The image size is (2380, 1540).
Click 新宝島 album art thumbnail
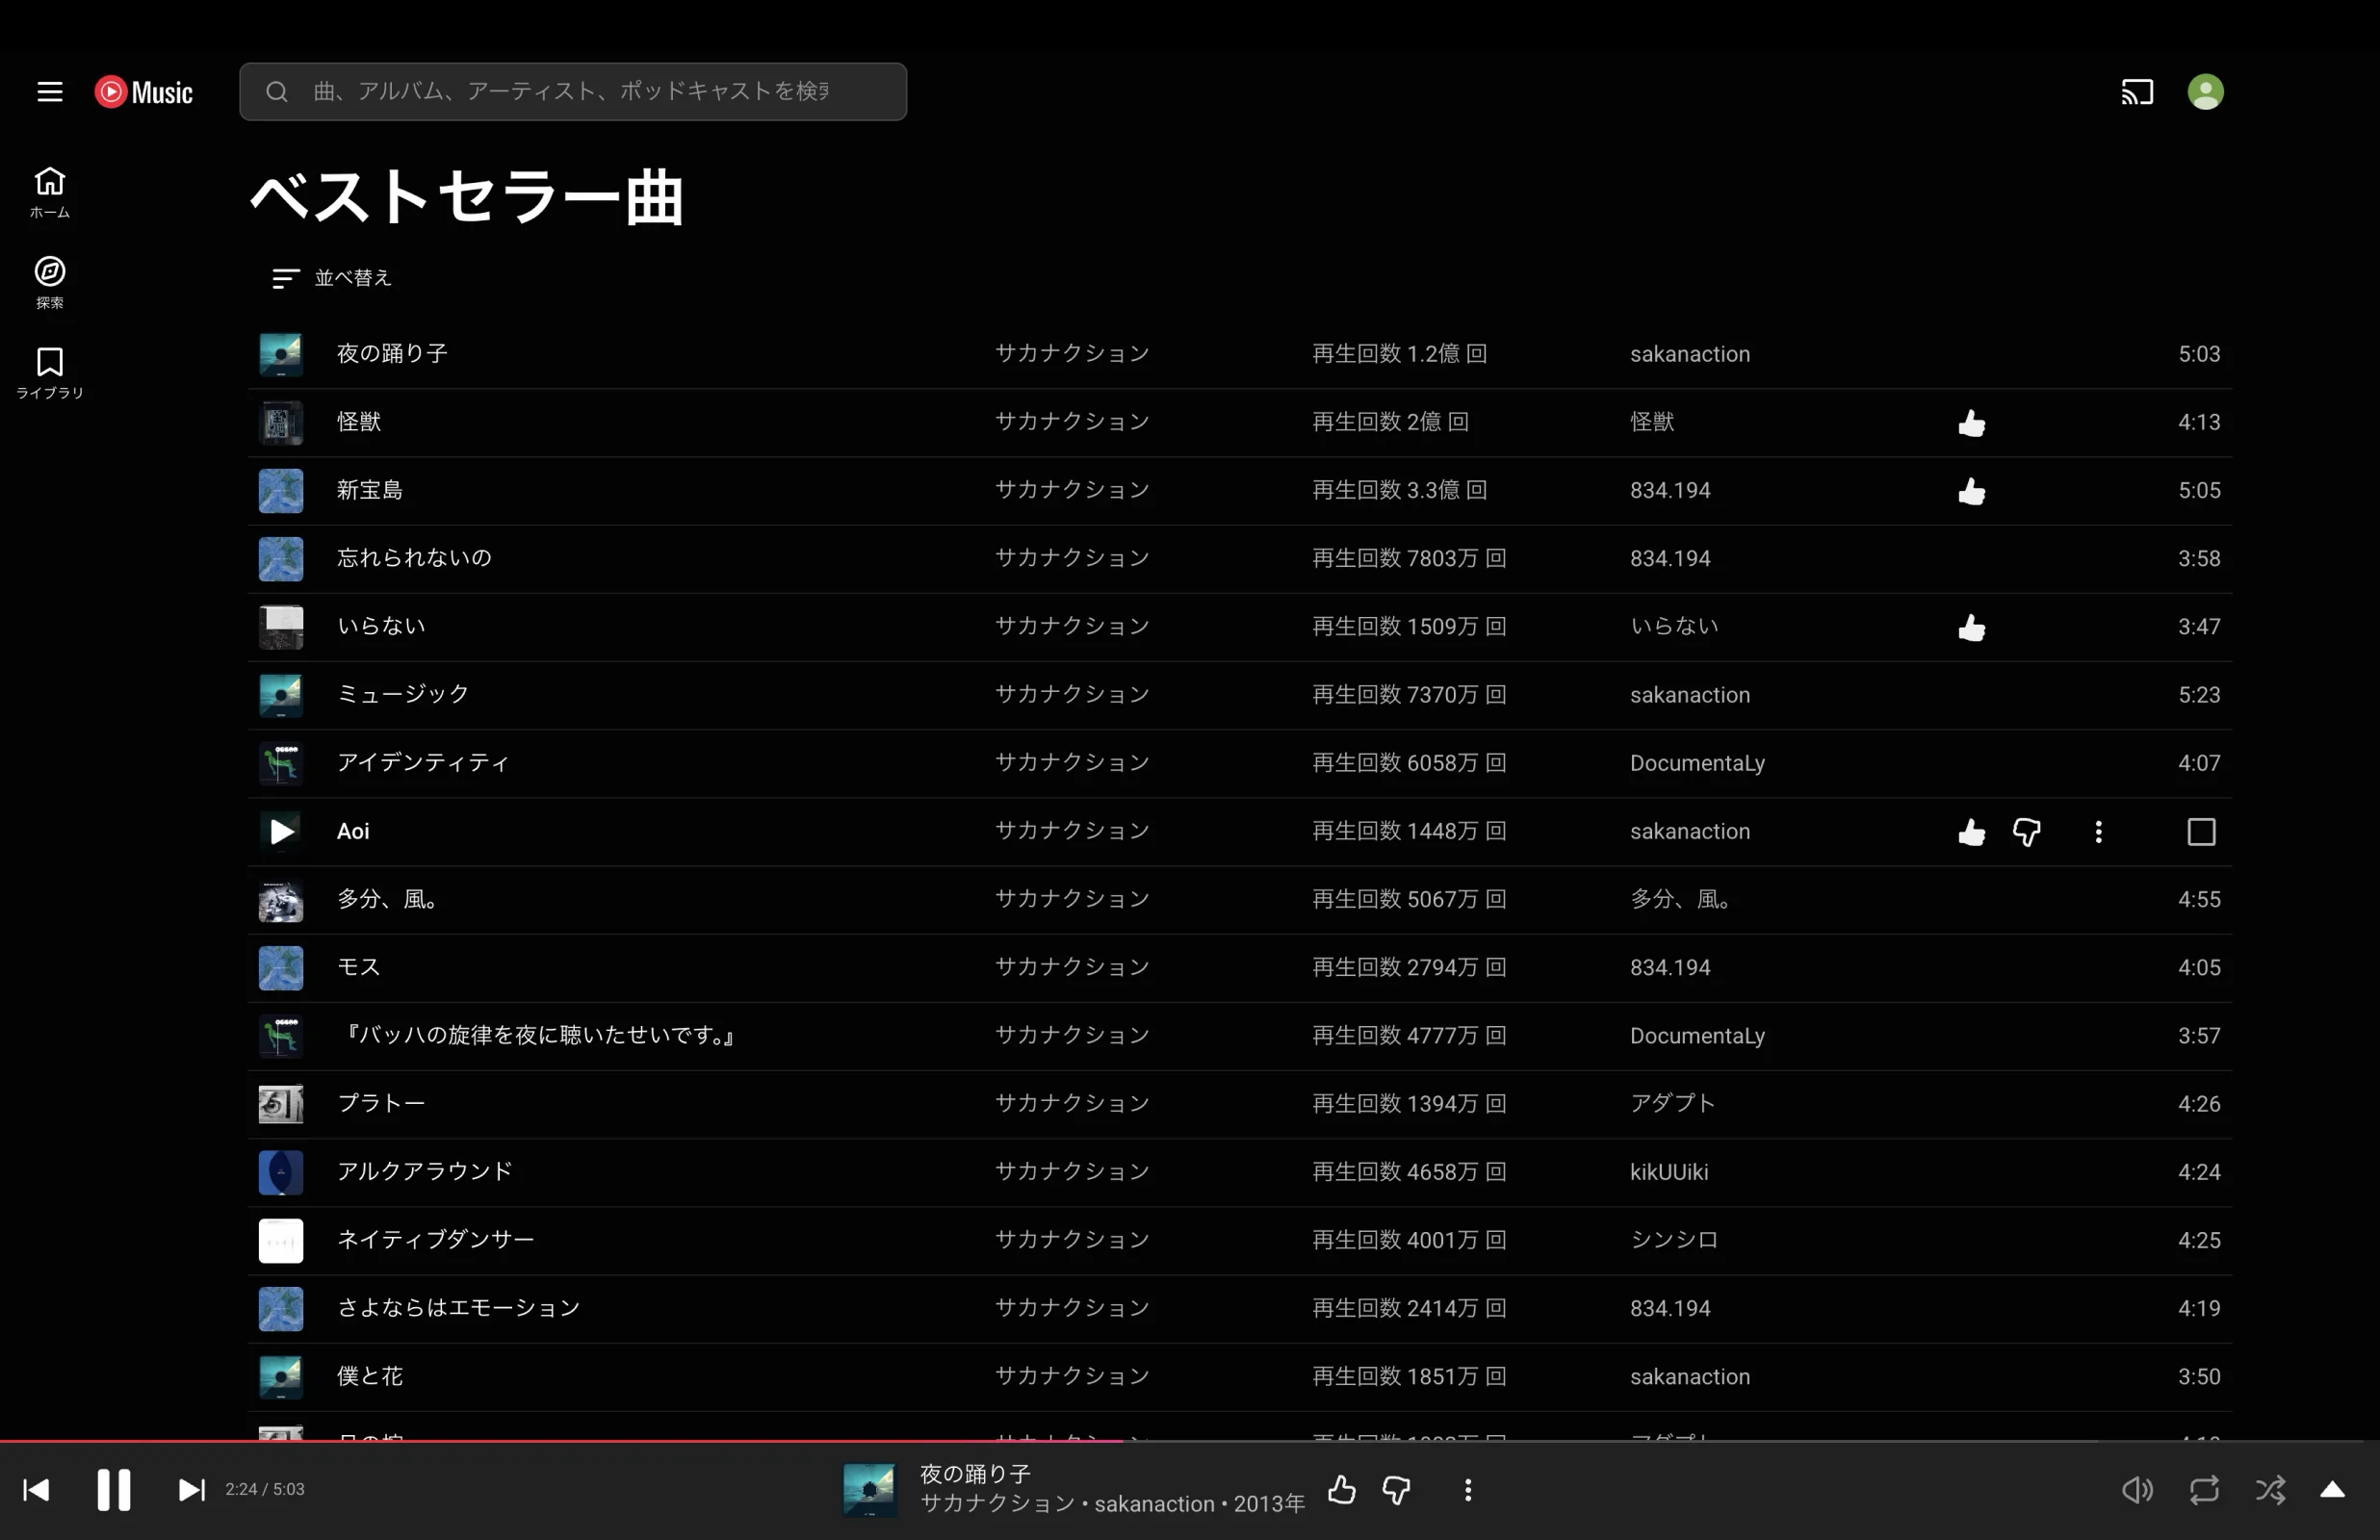click(x=281, y=490)
